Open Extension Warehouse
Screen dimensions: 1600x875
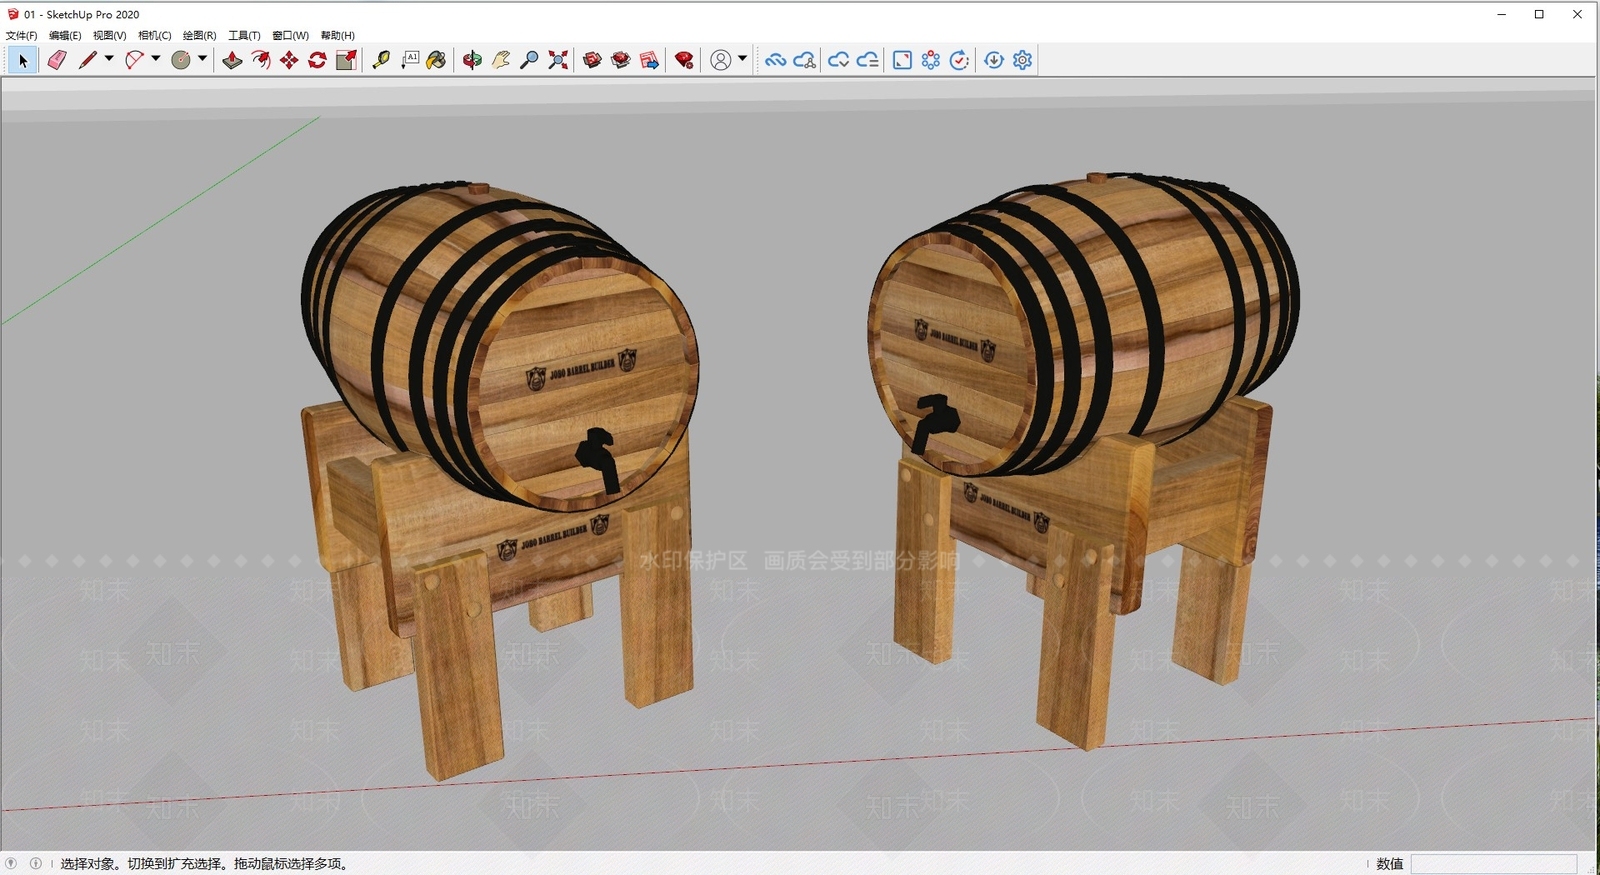[x=621, y=60]
